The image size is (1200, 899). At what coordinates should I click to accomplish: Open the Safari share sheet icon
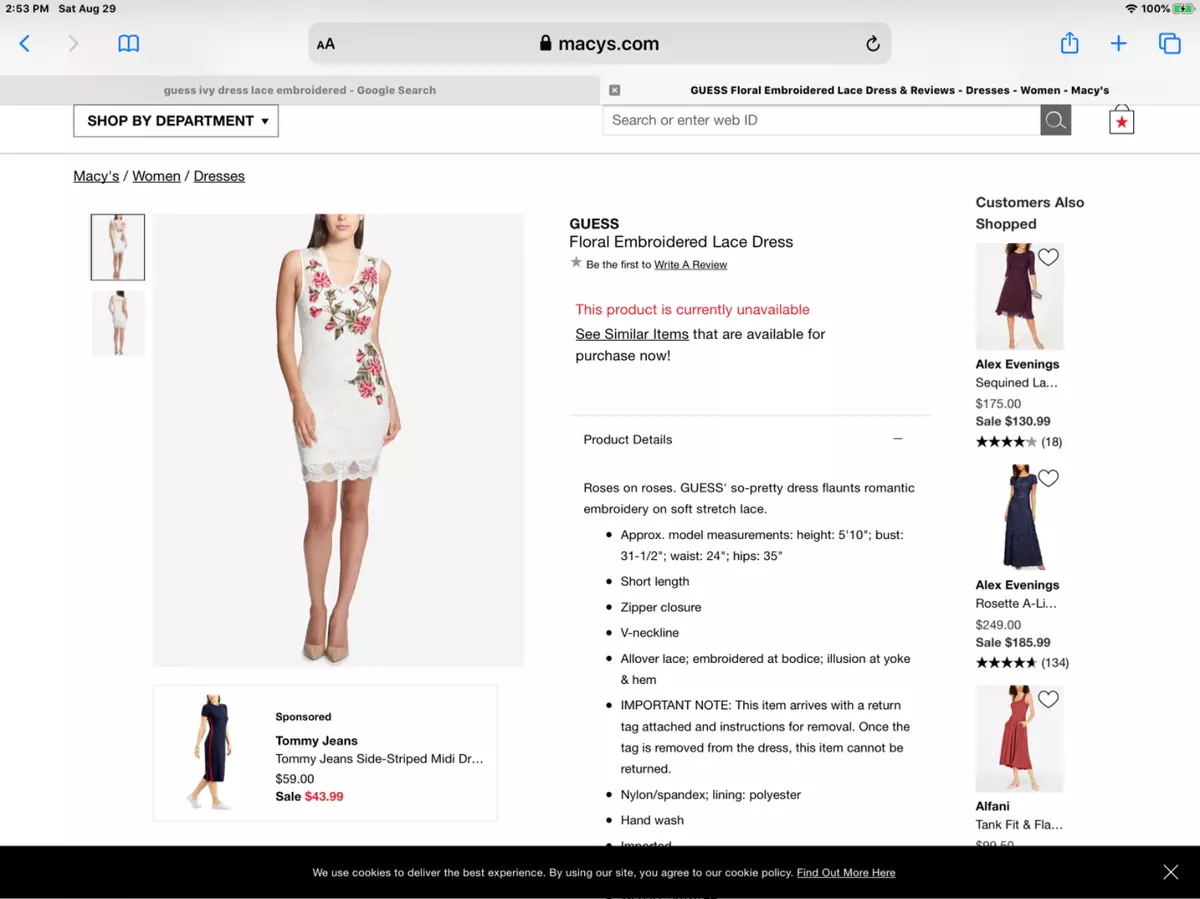point(1069,43)
